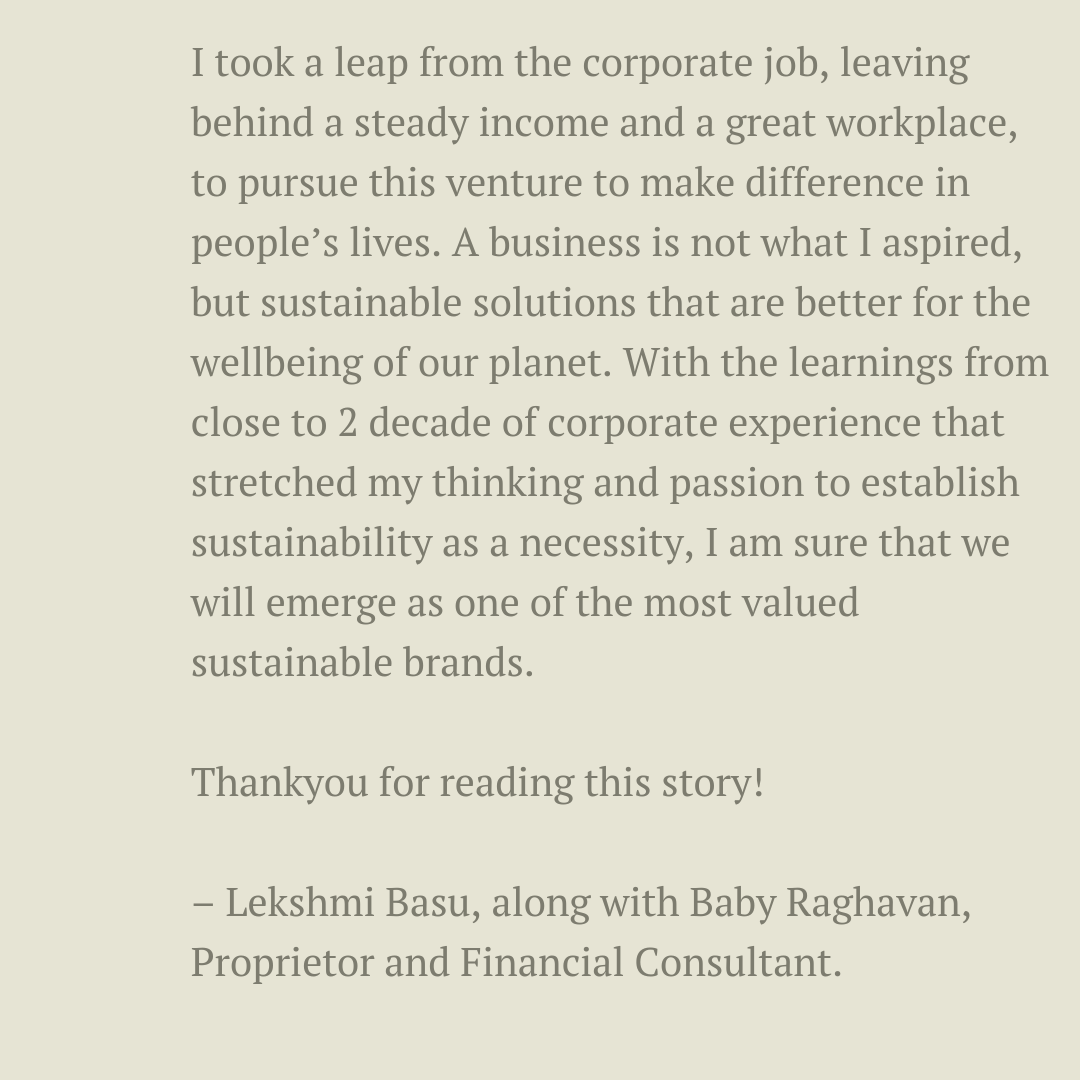Click the word "business"
The image size is (1080, 1080).
(564, 244)
